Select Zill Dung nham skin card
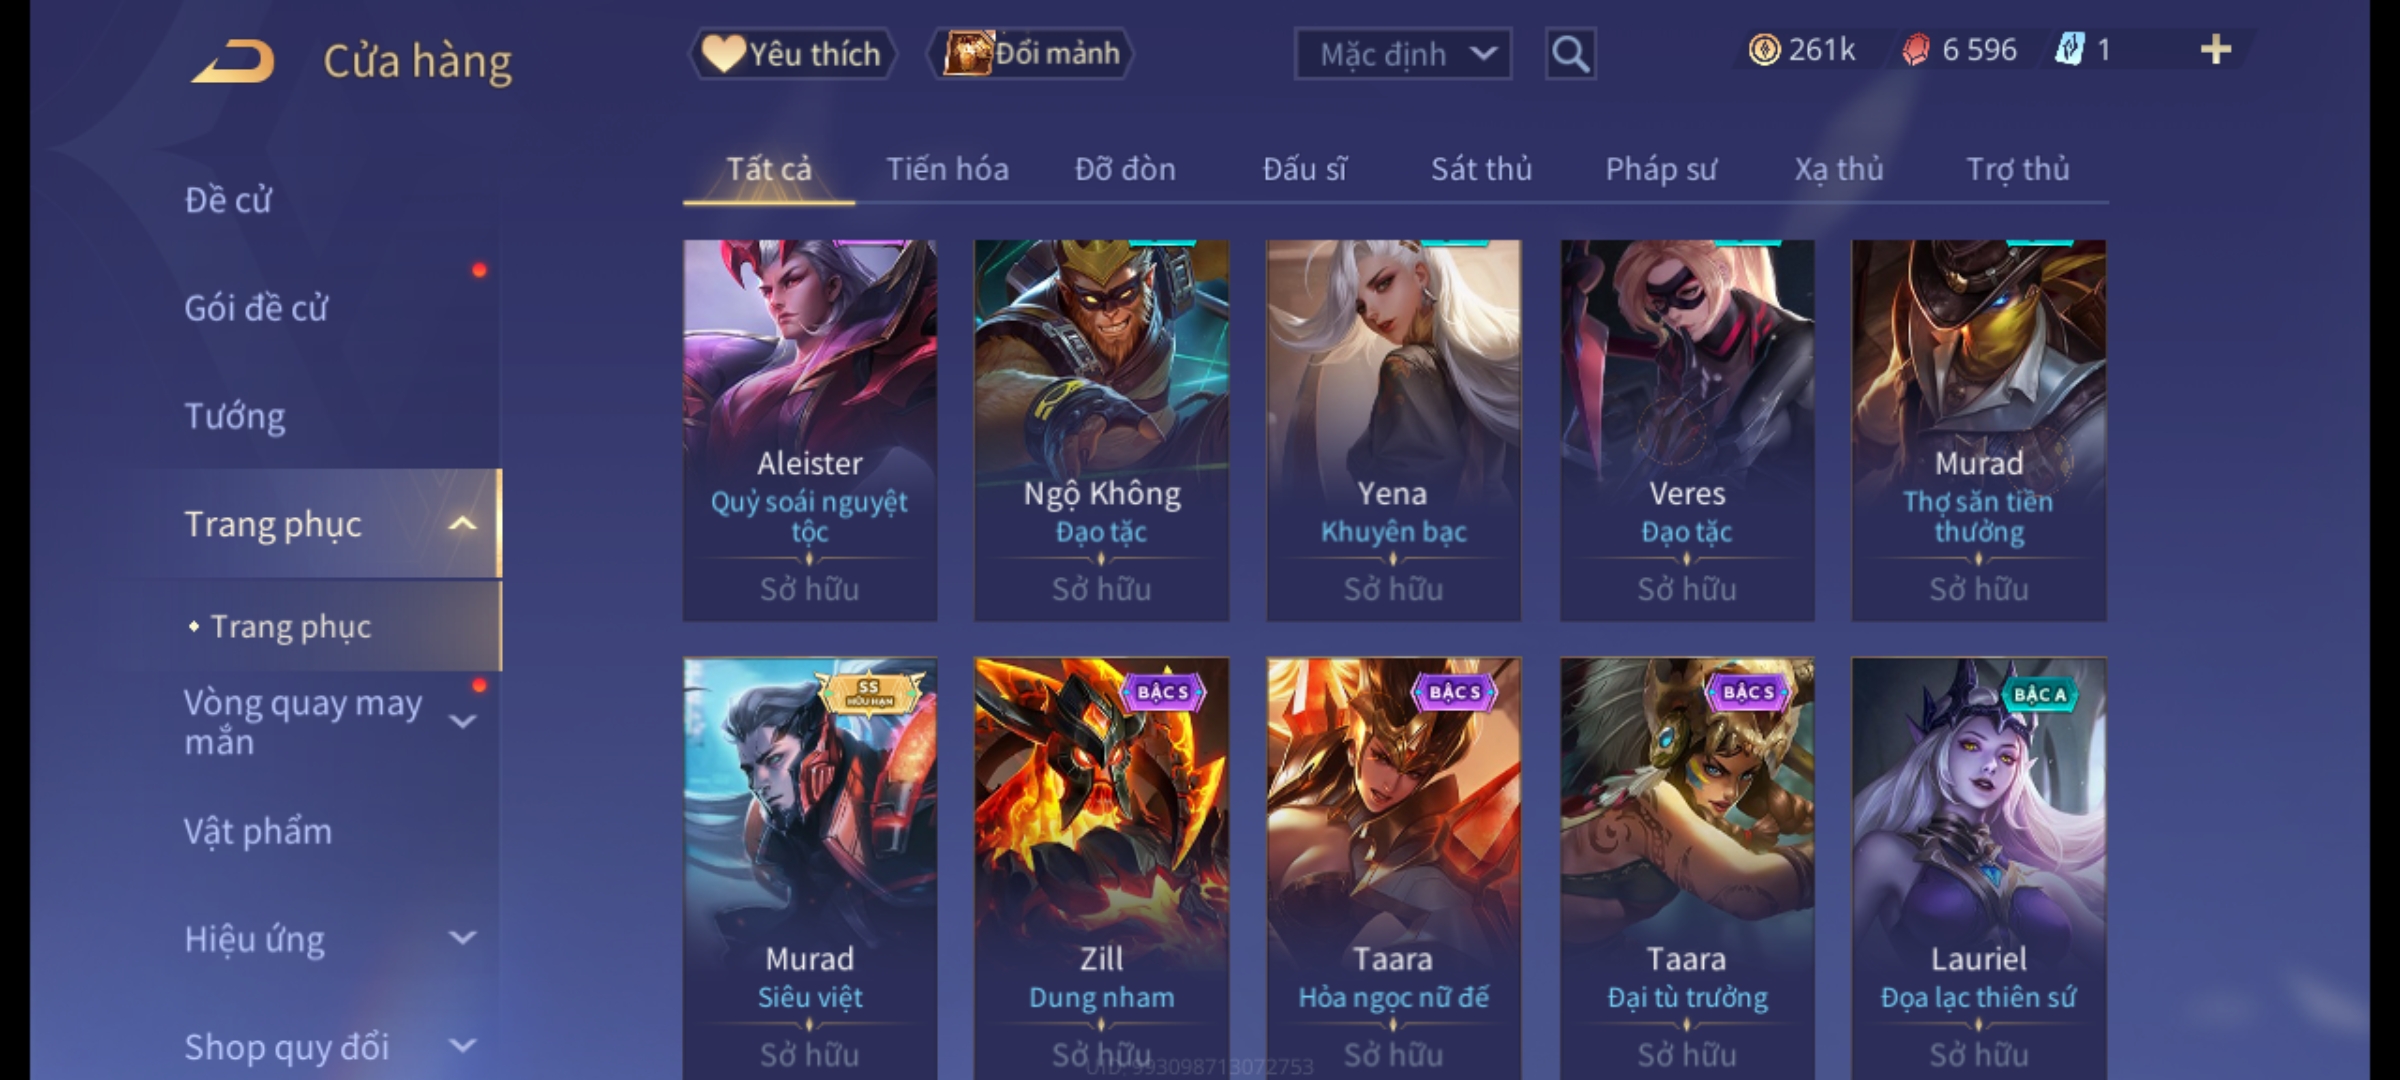 pyautogui.click(x=1101, y=868)
